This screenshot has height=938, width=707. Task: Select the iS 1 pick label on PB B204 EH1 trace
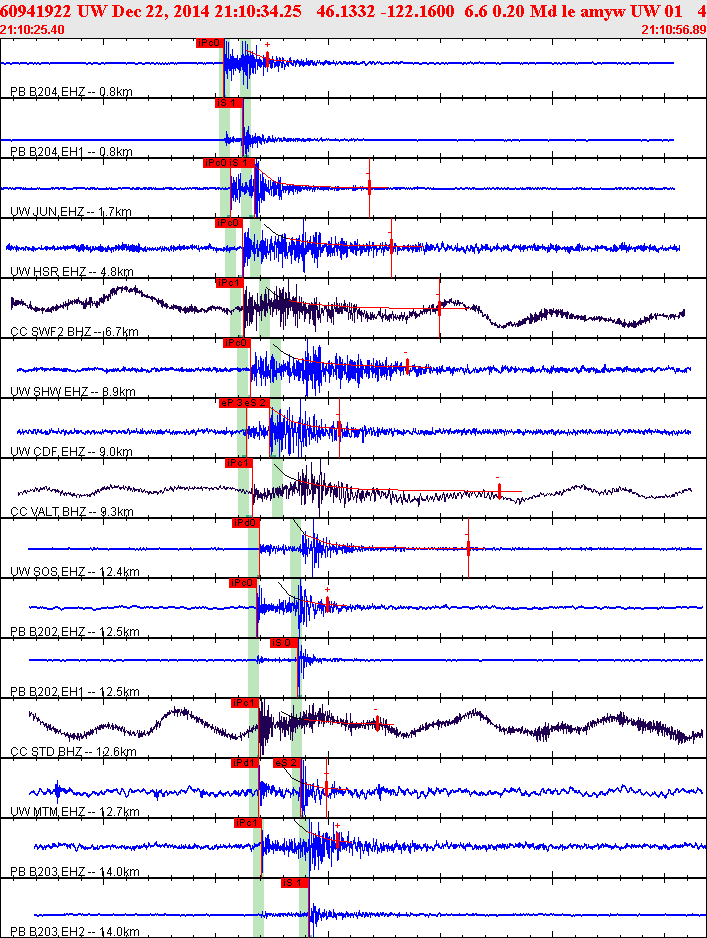[229, 103]
